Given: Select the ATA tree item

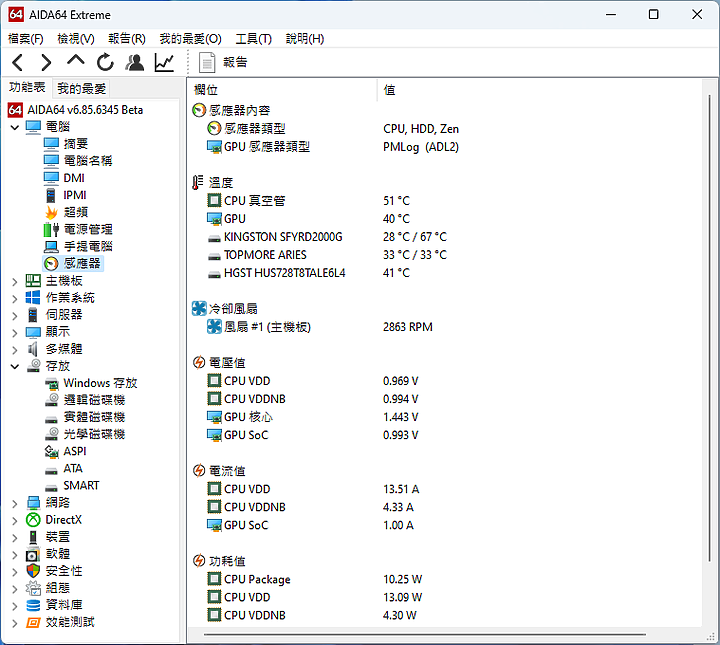Looking at the screenshot, I should click(73, 468).
